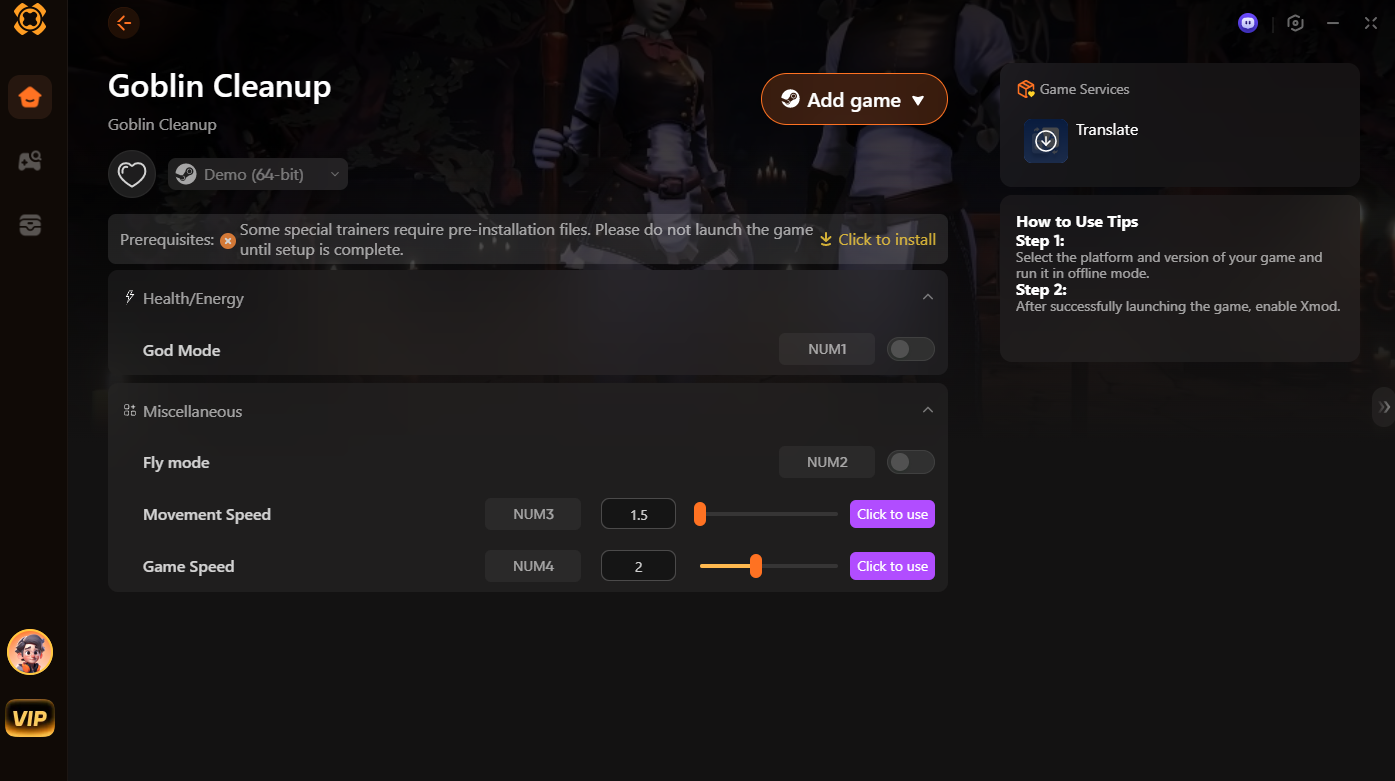Add Goblin Cleanup to favorites heart
Image resolution: width=1395 pixels, height=781 pixels.
point(132,175)
